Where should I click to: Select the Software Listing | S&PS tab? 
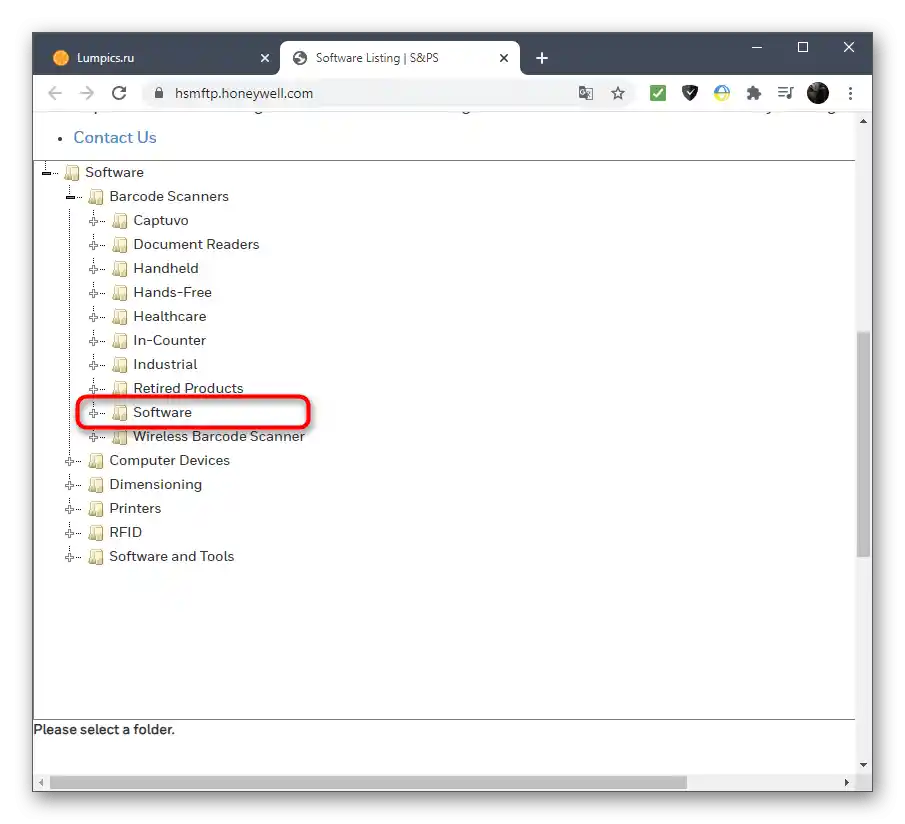tap(399, 58)
